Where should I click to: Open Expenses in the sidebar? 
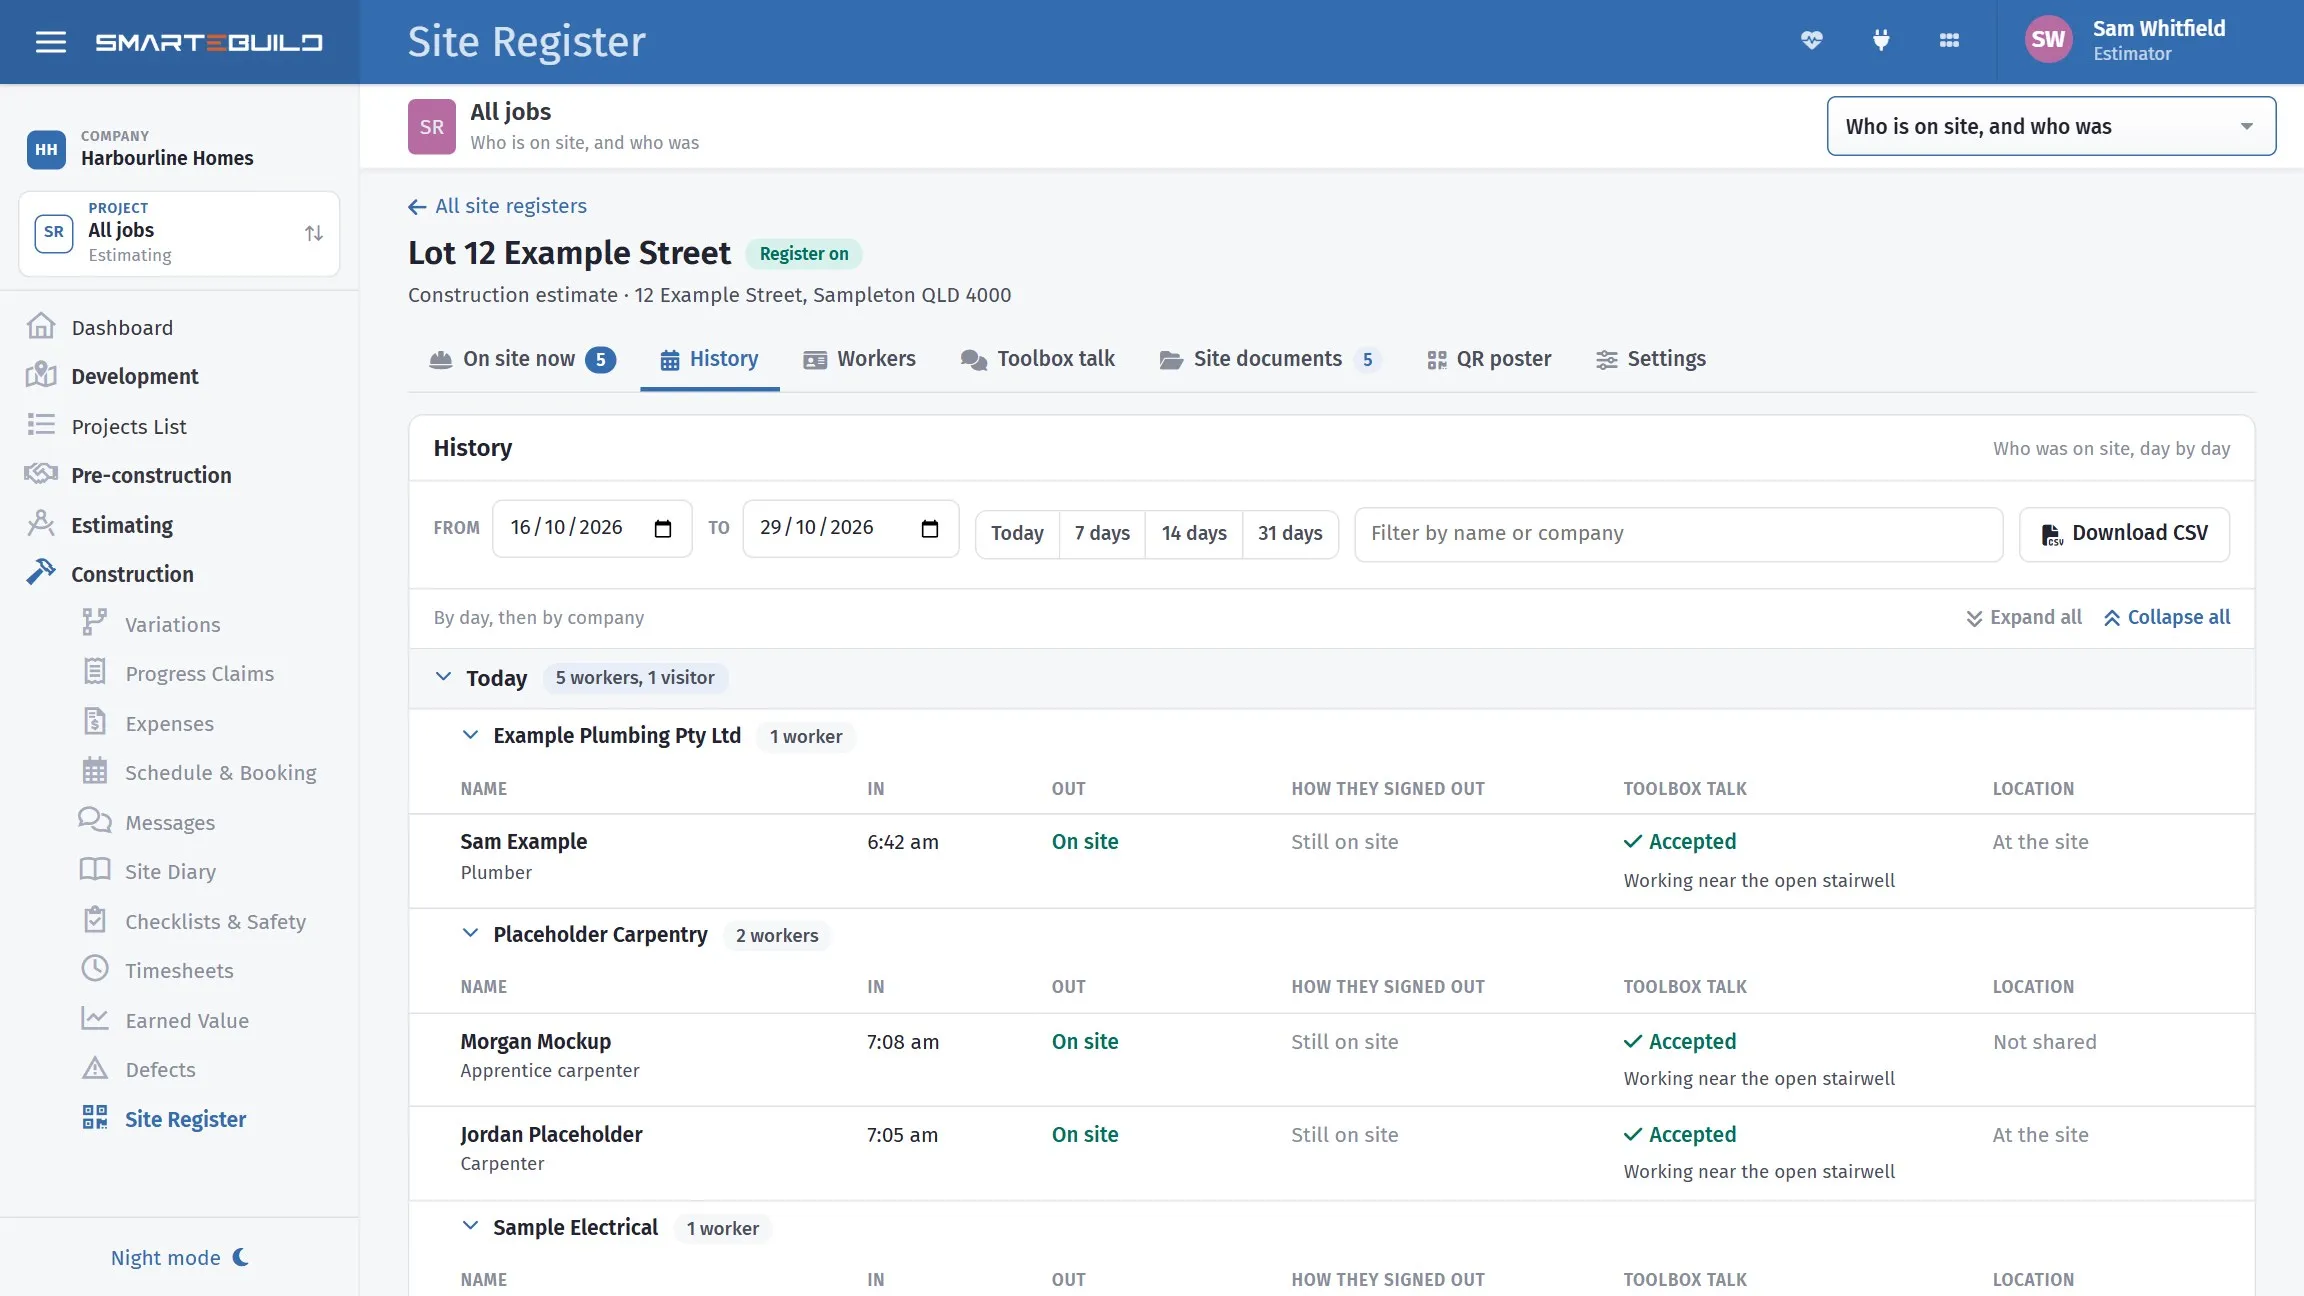169,723
